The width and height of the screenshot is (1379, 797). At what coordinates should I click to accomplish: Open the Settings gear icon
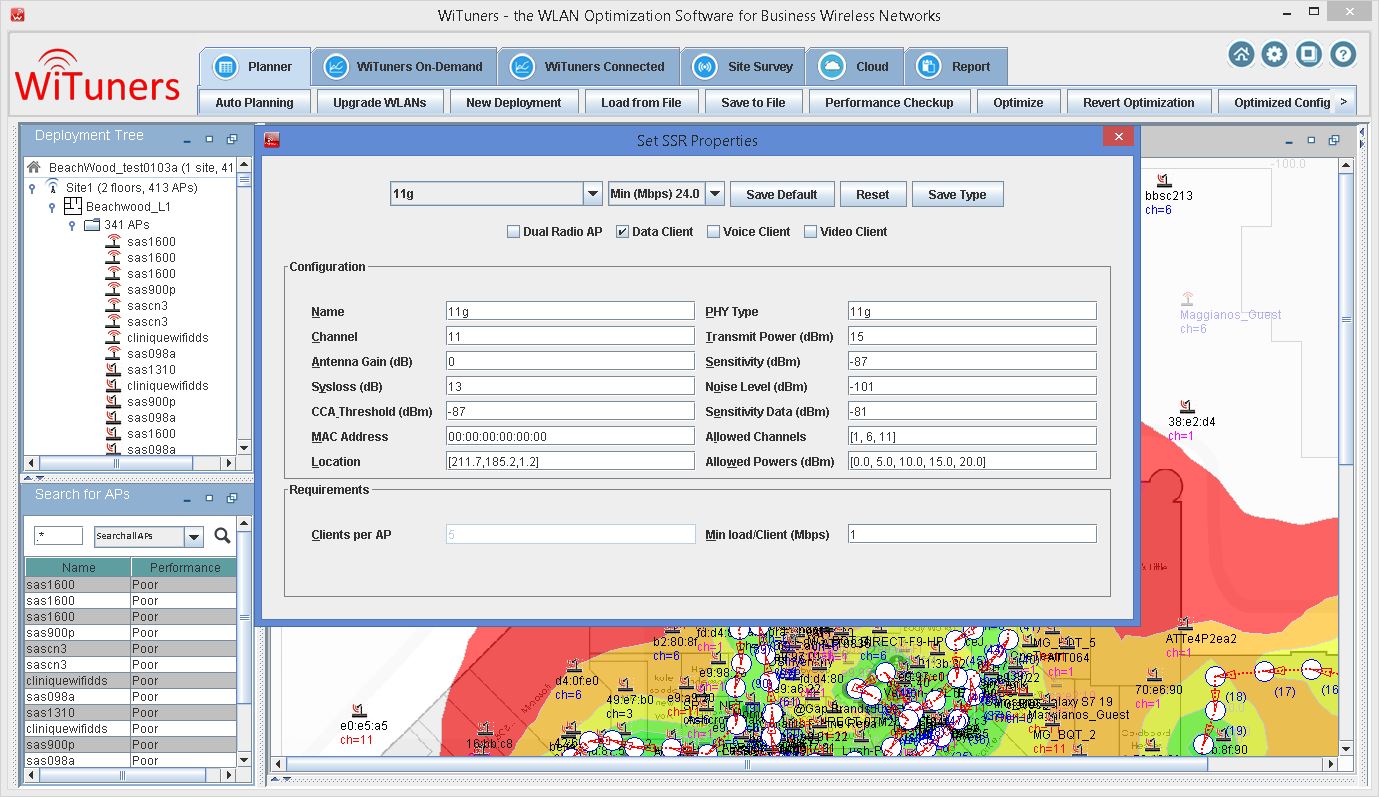click(1274, 55)
